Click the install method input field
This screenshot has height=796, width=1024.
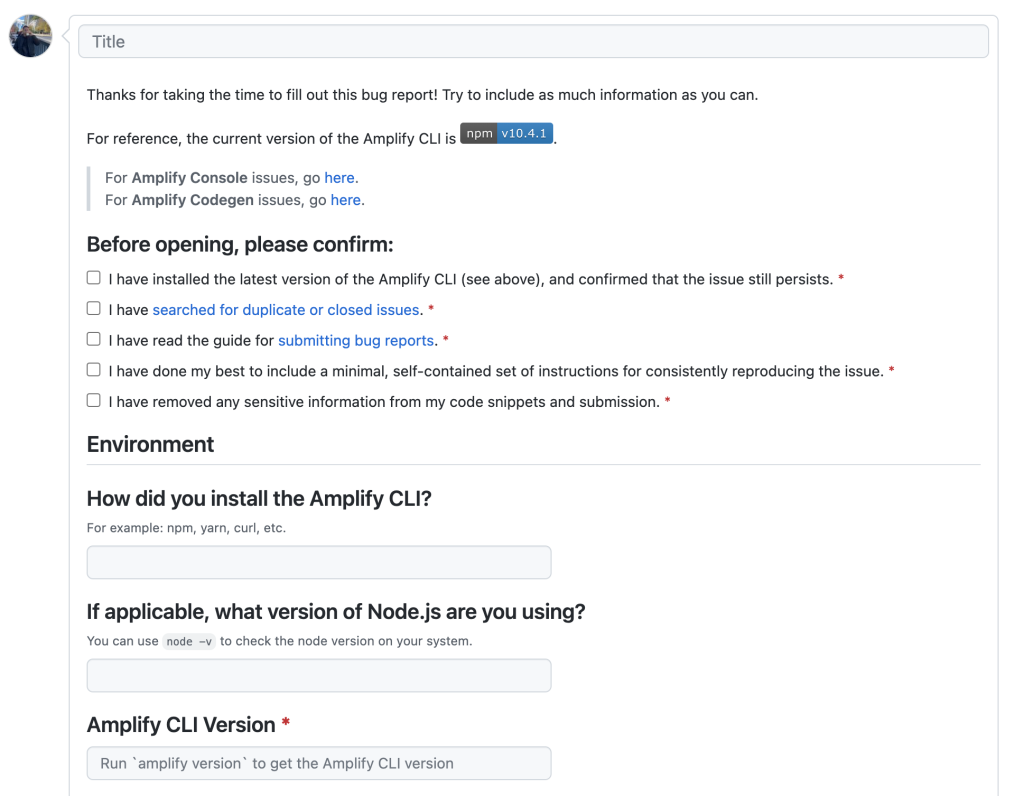click(318, 562)
